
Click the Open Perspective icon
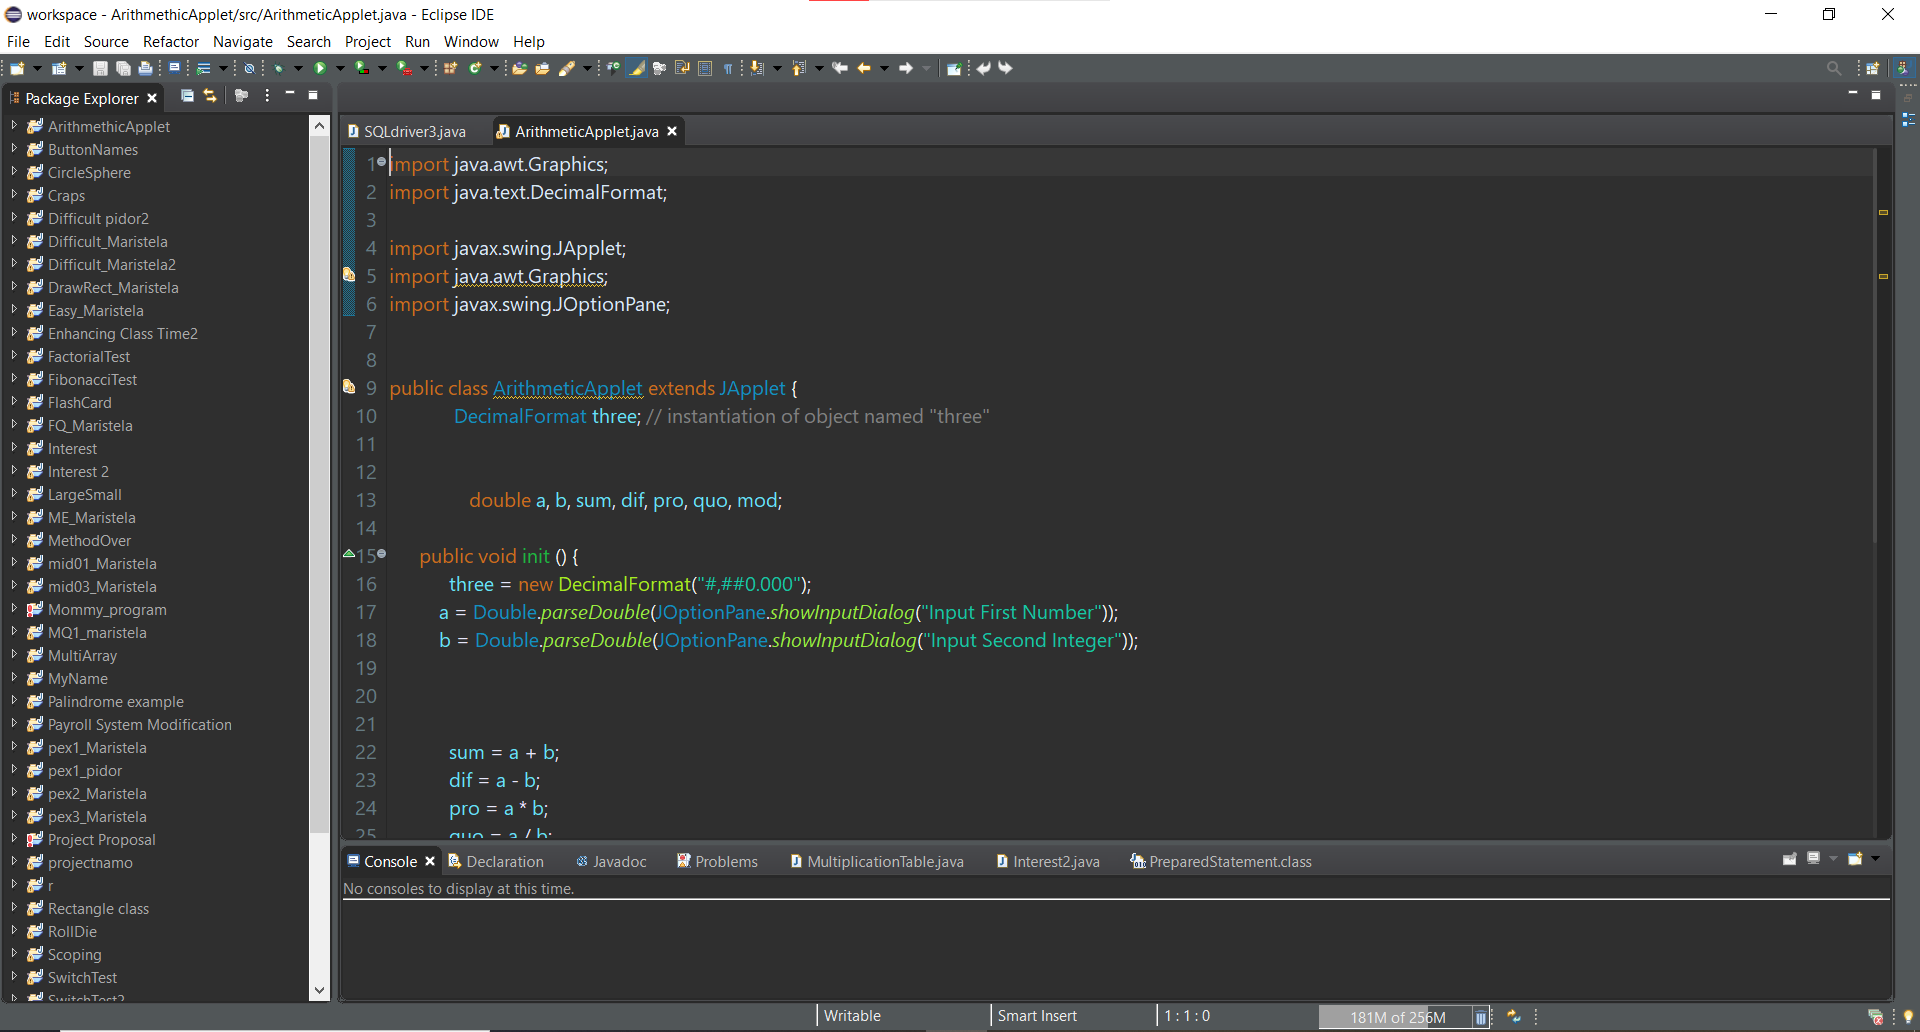coord(1873,68)
